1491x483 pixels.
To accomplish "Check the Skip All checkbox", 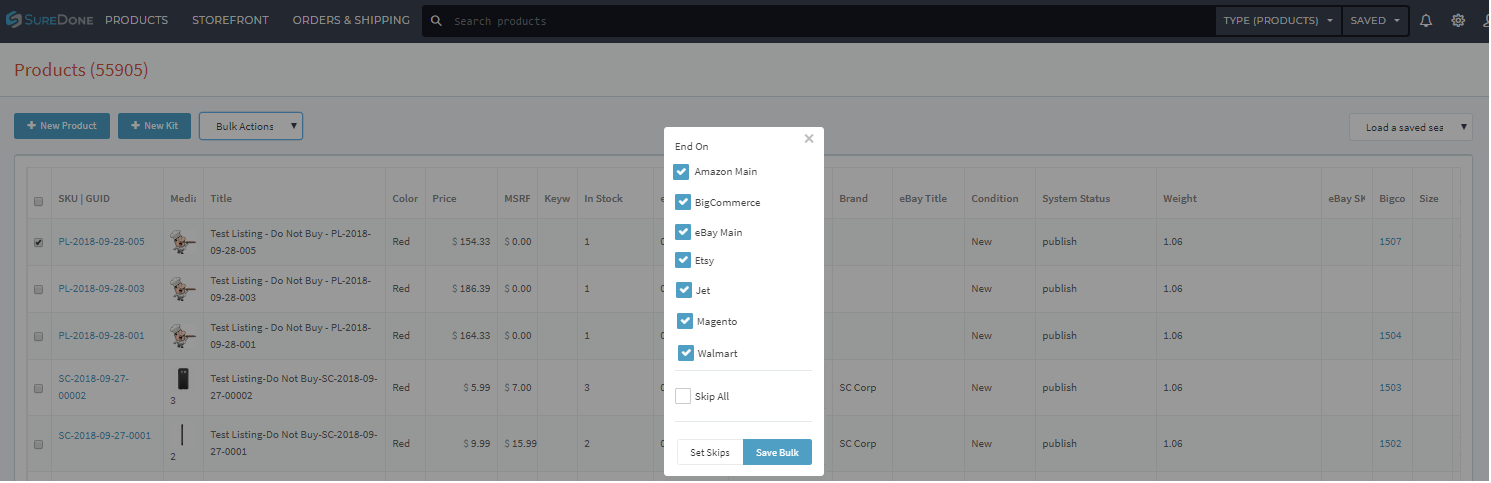I will click(683, 396).
